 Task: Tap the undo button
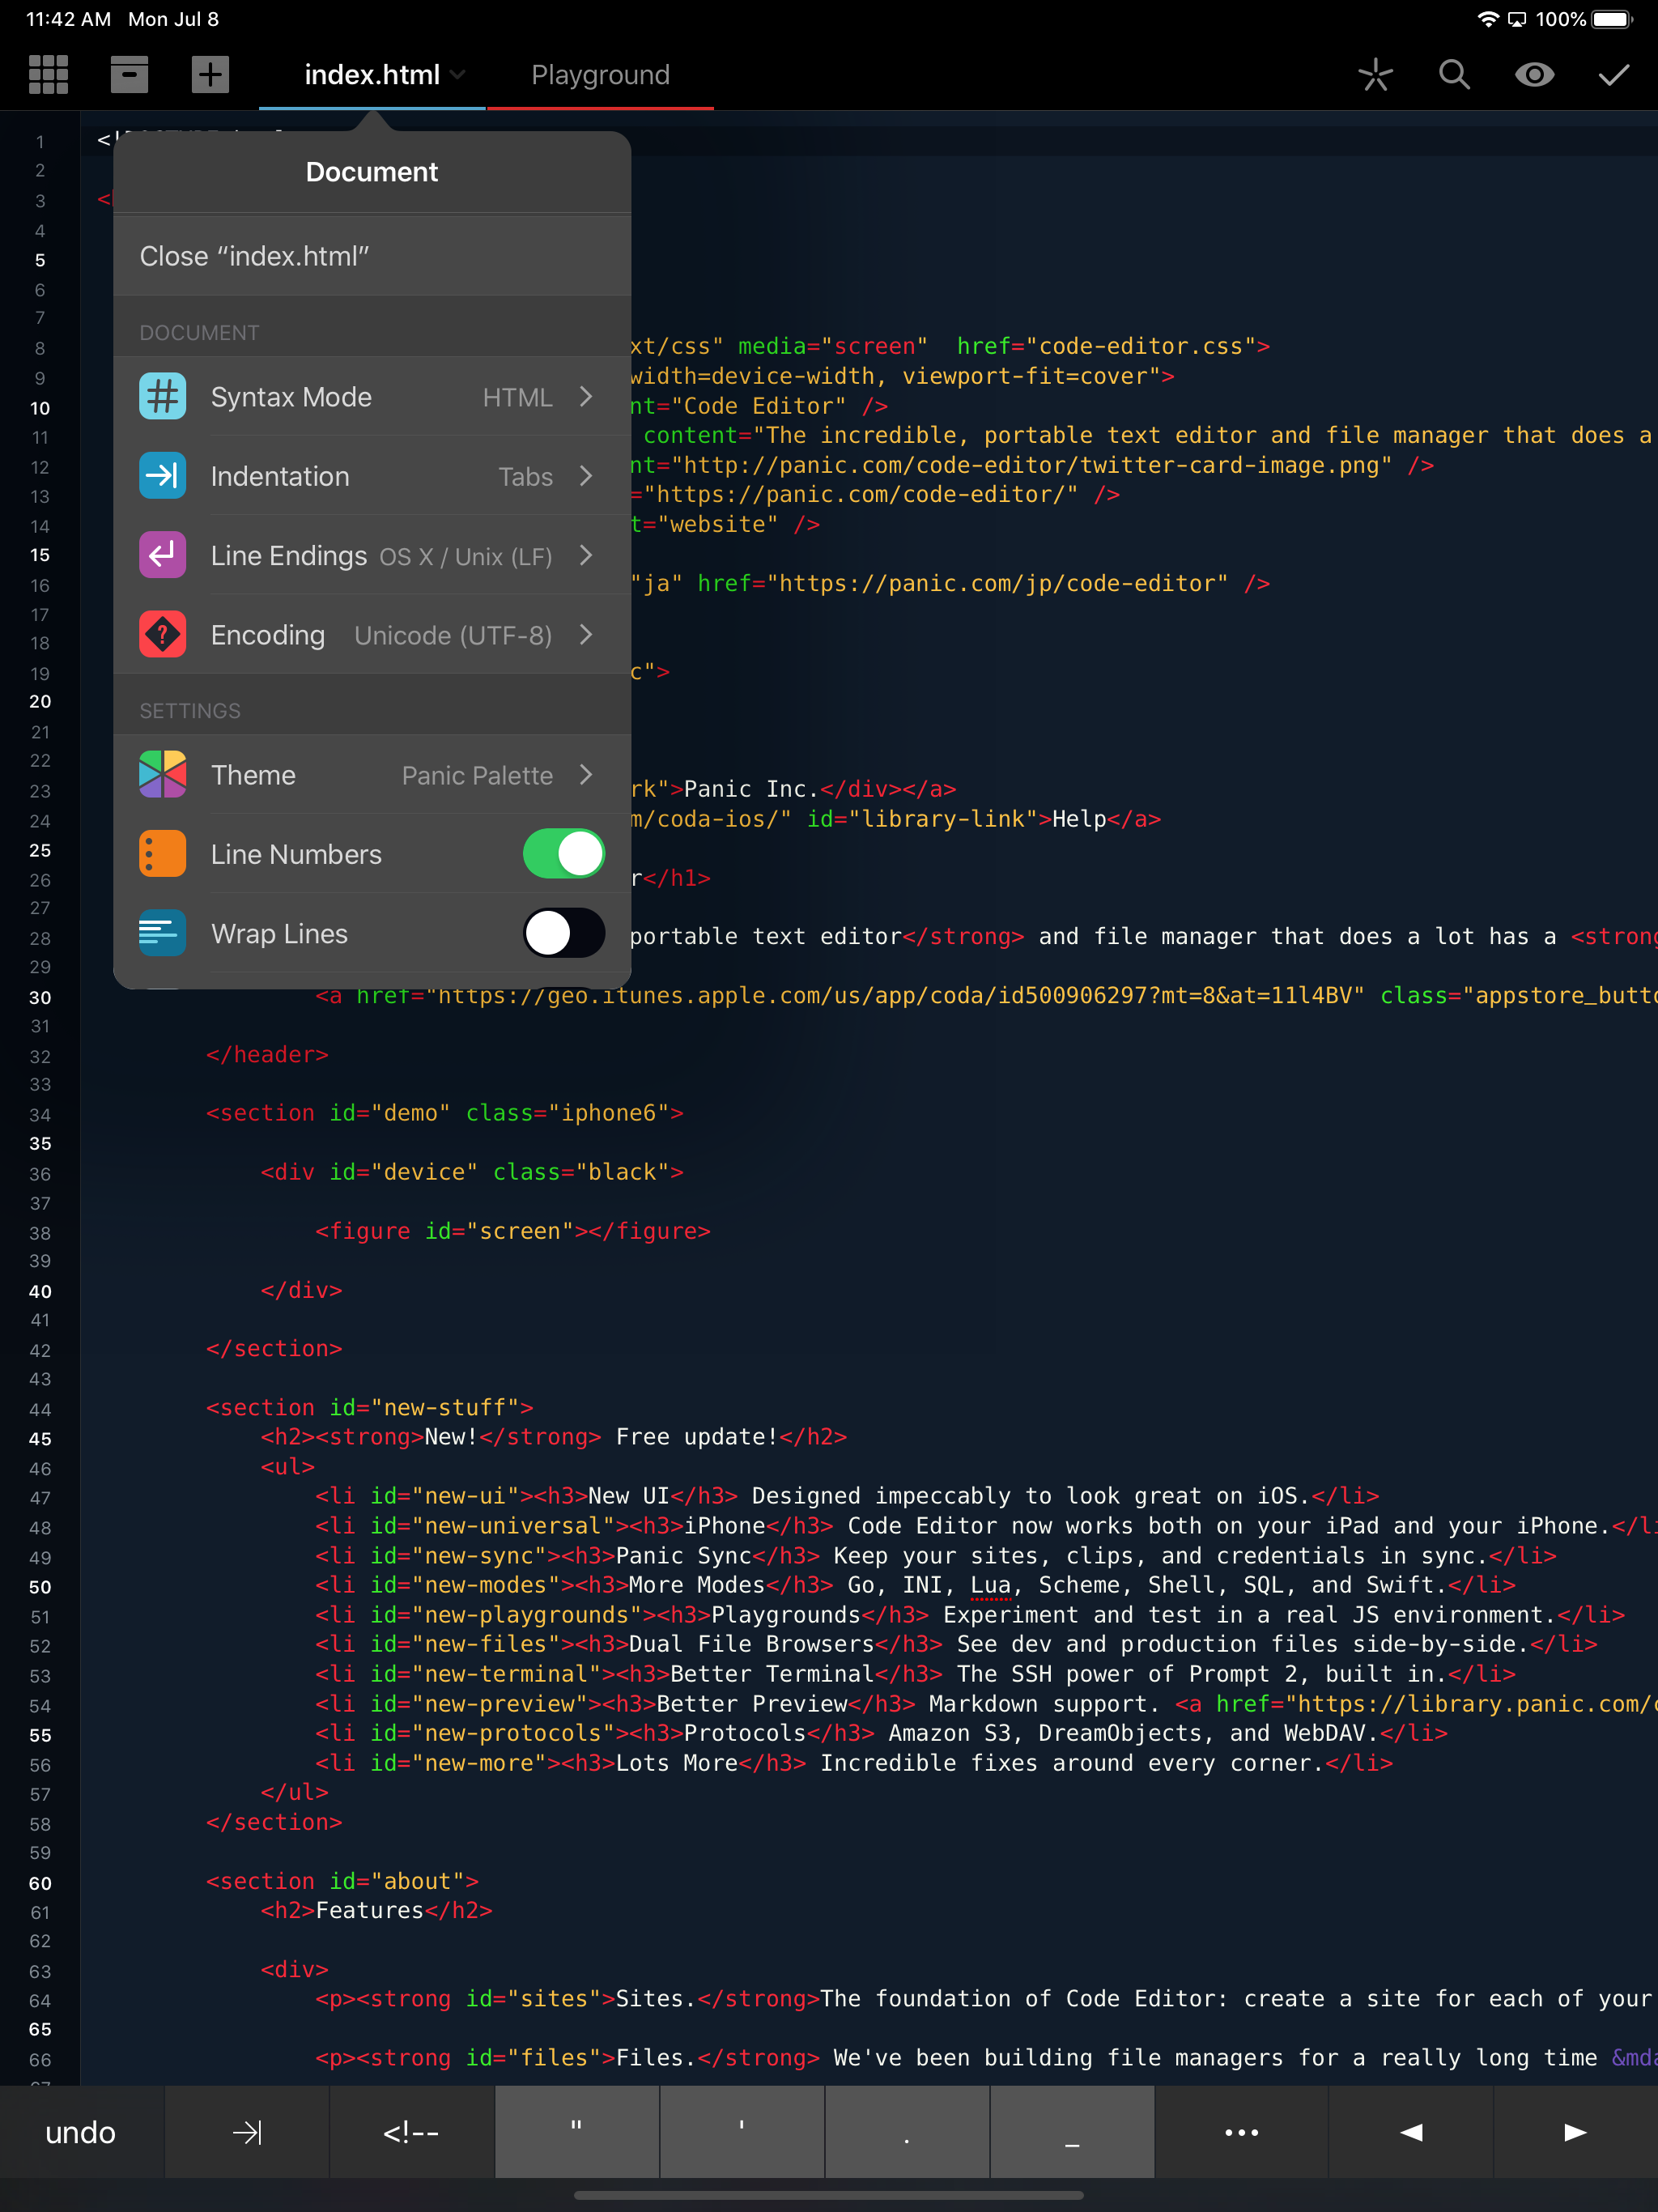(x=81, y=2133)
